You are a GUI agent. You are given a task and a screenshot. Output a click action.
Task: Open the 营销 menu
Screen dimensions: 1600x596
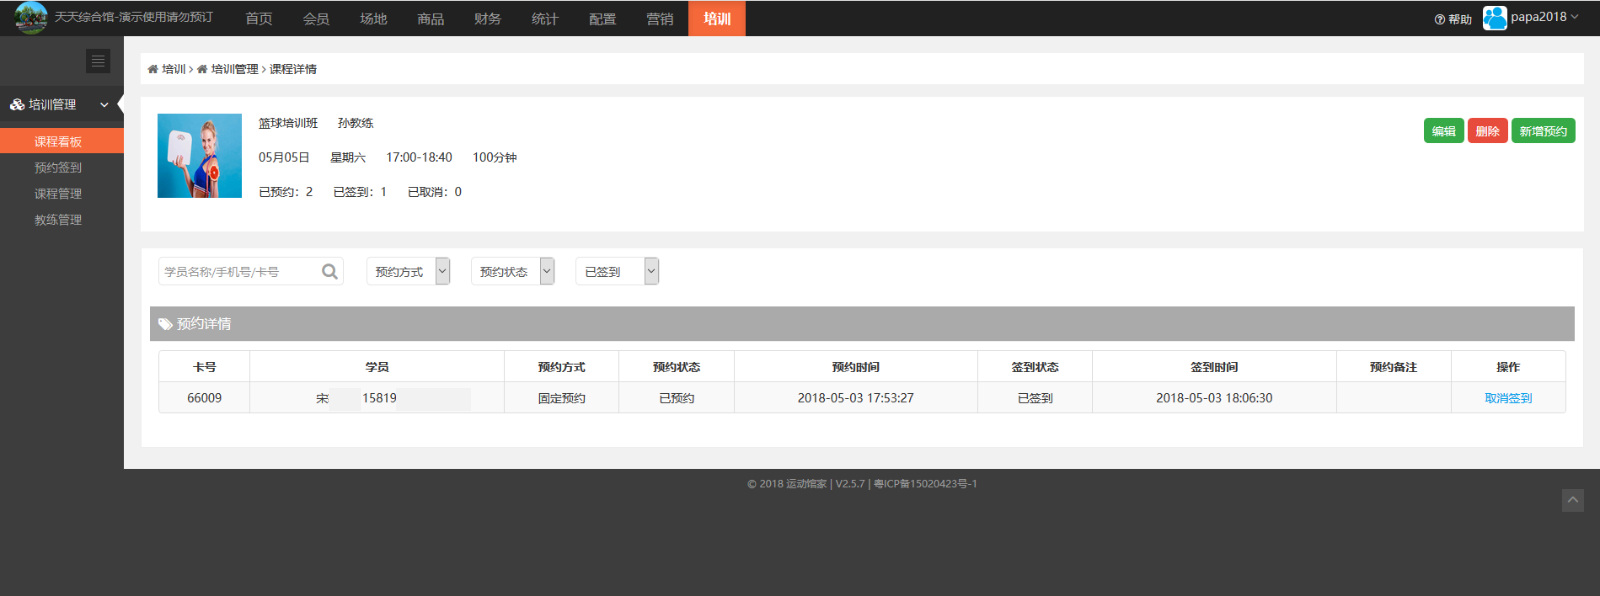(660, 18)
